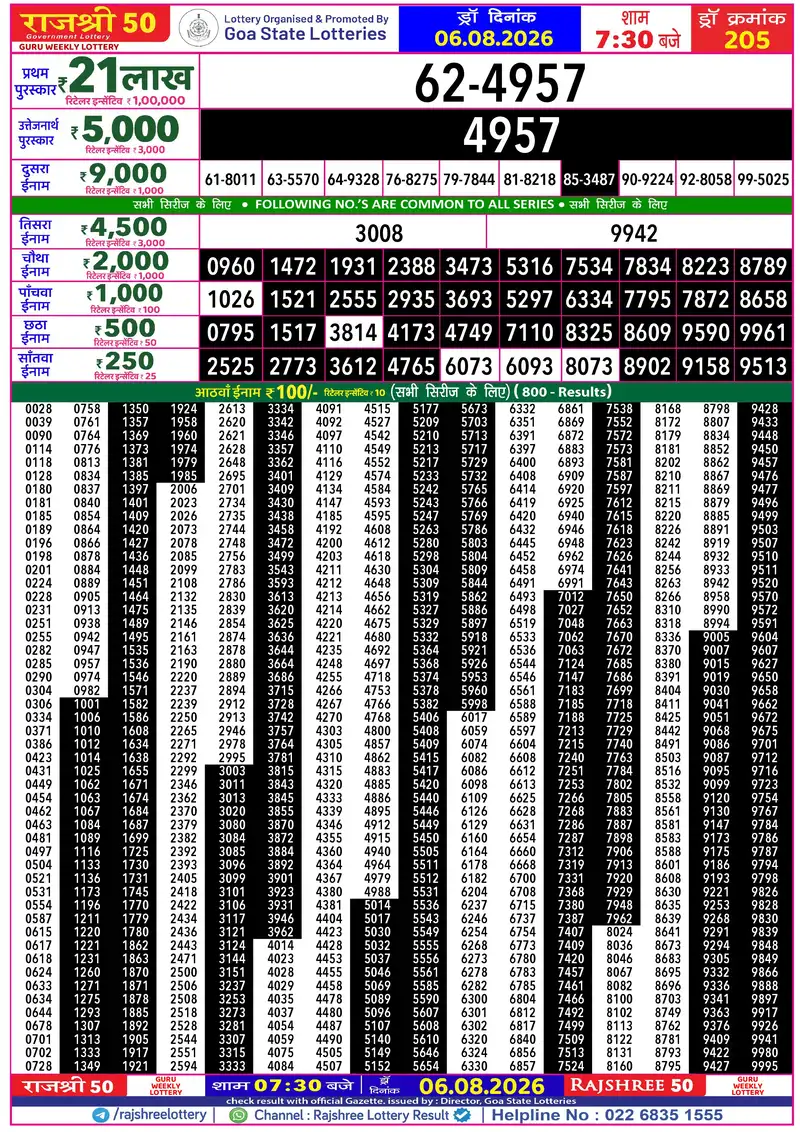Click the ₹5,000 consolation prize amount
Viewport: 800px width, 1132px height.
pos(126,129)
